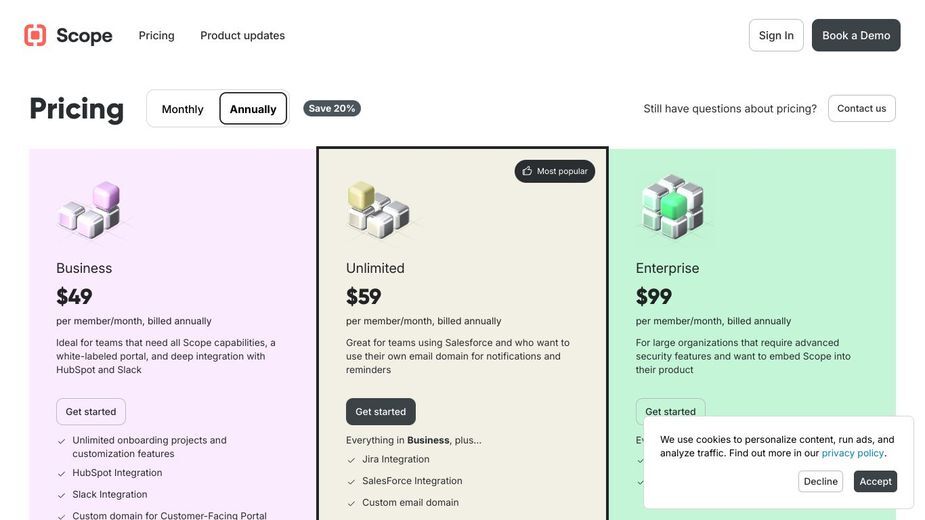This screenshot has height=520, width=925.
Task: Click the Save 20% badge
Action: (x=332, y=109)
